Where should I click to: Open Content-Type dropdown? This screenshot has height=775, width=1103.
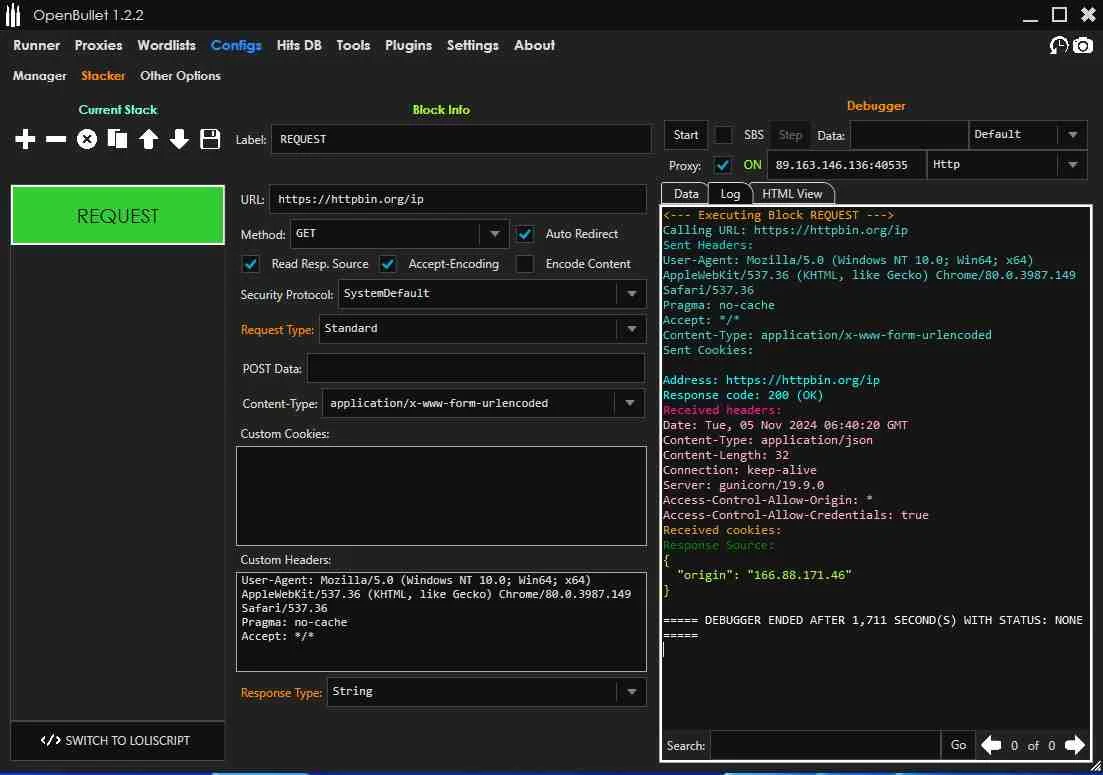pyautogui.click(x=483, y=403)
